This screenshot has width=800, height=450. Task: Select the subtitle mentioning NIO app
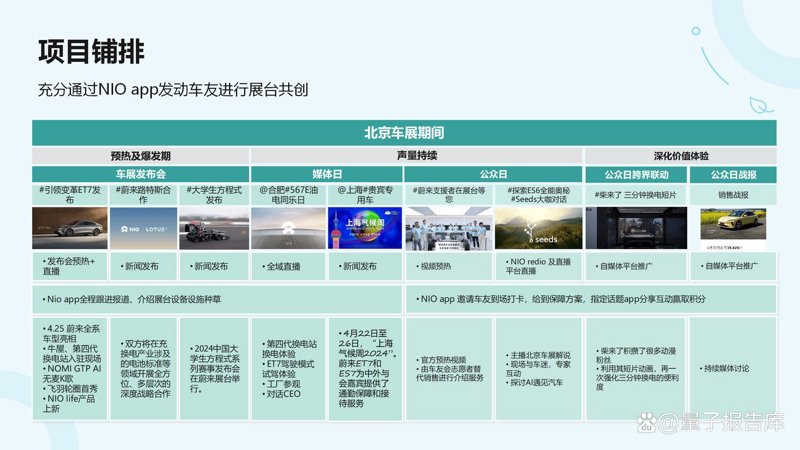(173, 90)
